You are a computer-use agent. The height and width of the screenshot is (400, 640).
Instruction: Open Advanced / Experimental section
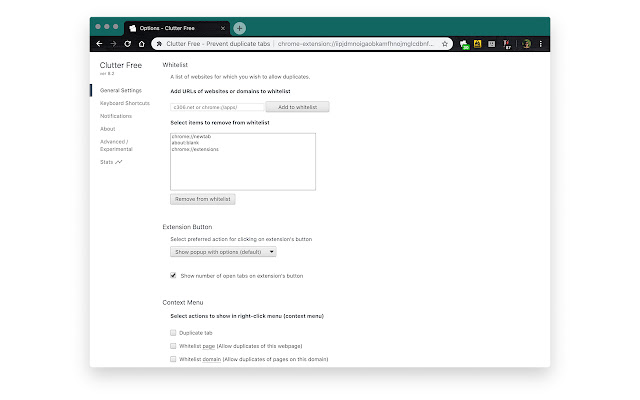tap(116, 145)
